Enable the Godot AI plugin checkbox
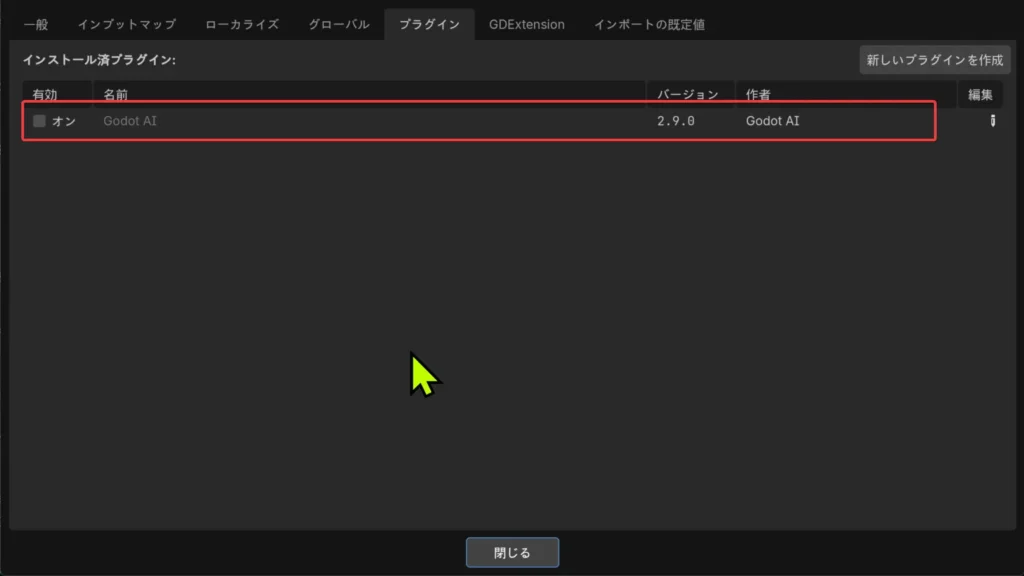 tap(39, 121)
